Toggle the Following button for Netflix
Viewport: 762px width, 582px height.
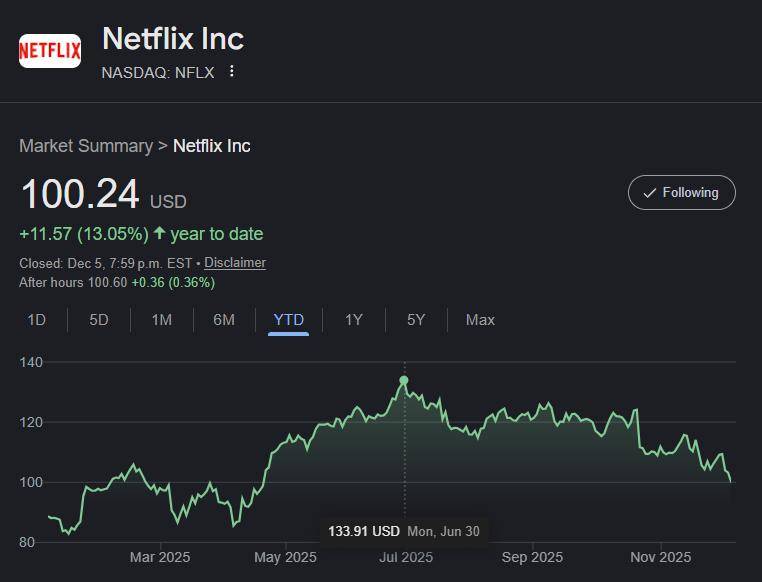click(x=681, y=193)
